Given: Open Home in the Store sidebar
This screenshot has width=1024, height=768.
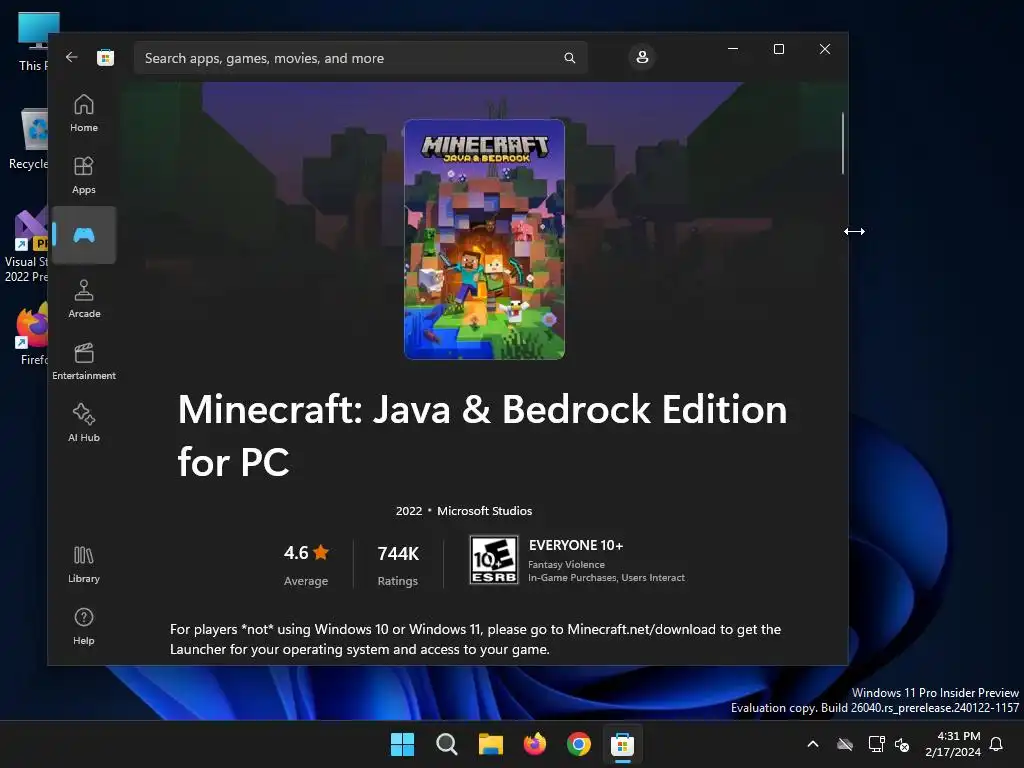Looking at the screenshot, I should click(84, 113).
